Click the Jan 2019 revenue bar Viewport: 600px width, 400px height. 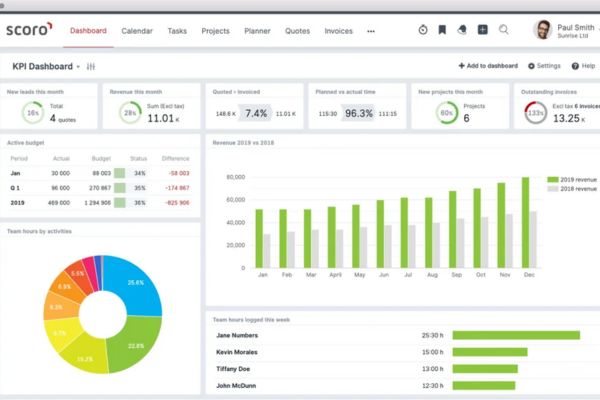259,238
